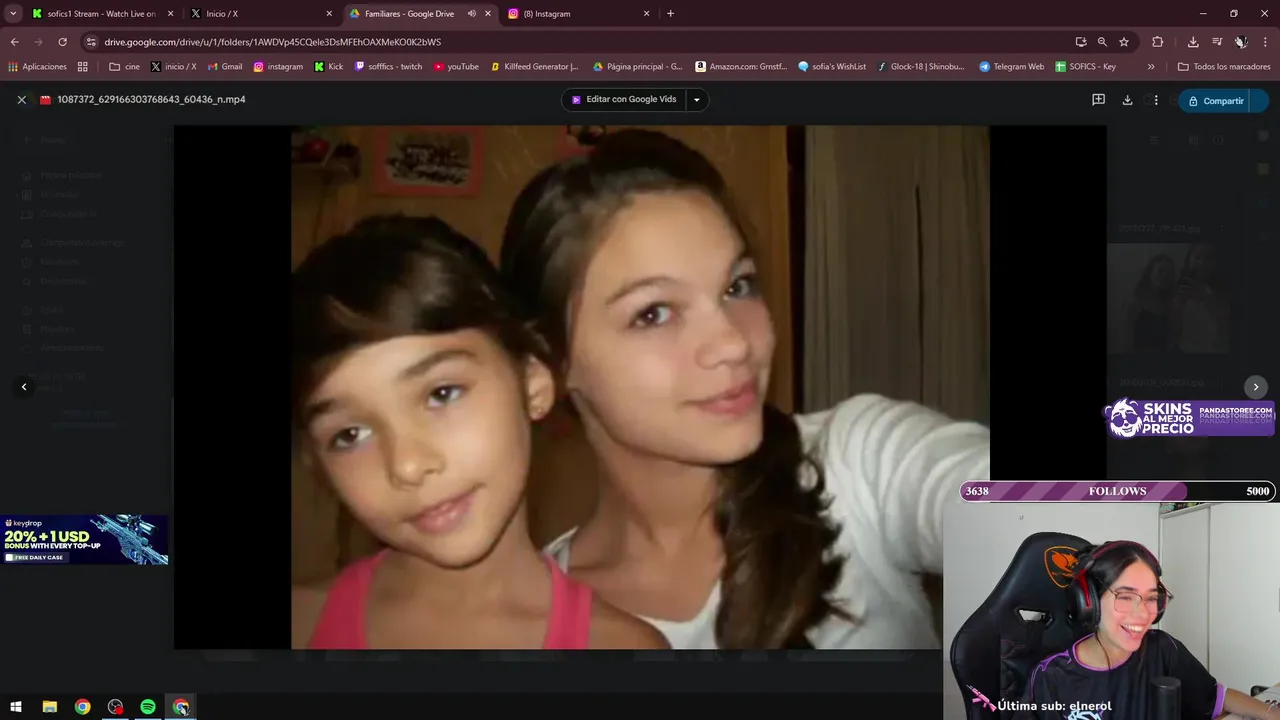
Task: Open media controls in Chrome toolbar
Action: 1217,42
